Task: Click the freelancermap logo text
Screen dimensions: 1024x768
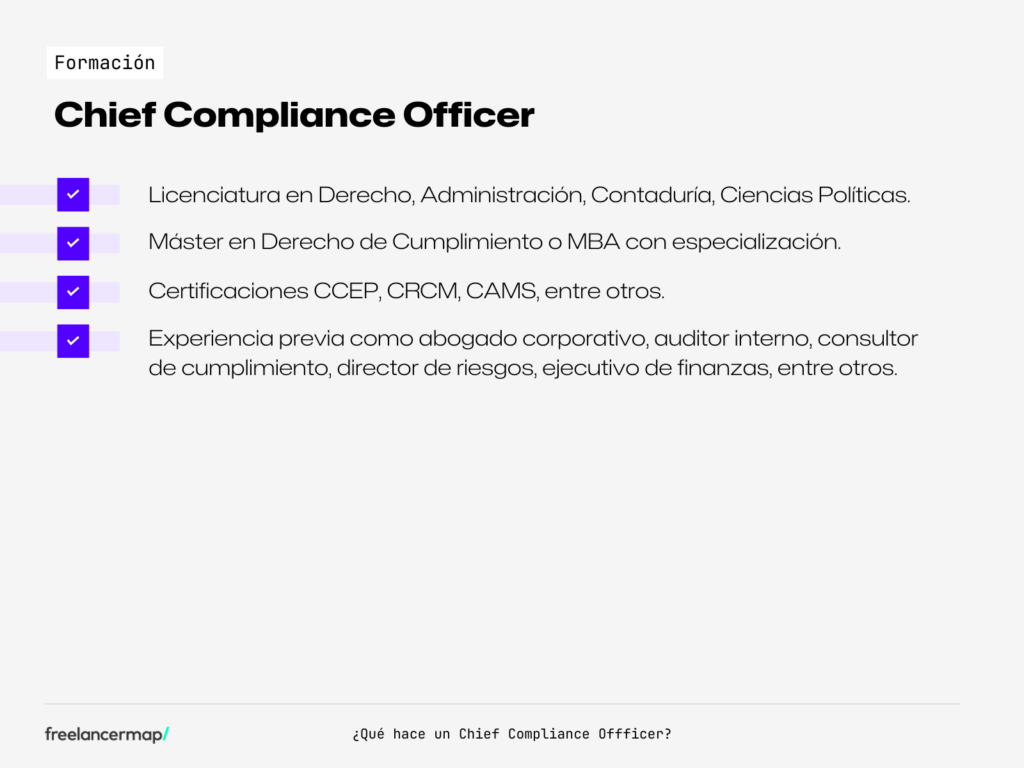Action: tap(103, 734)
